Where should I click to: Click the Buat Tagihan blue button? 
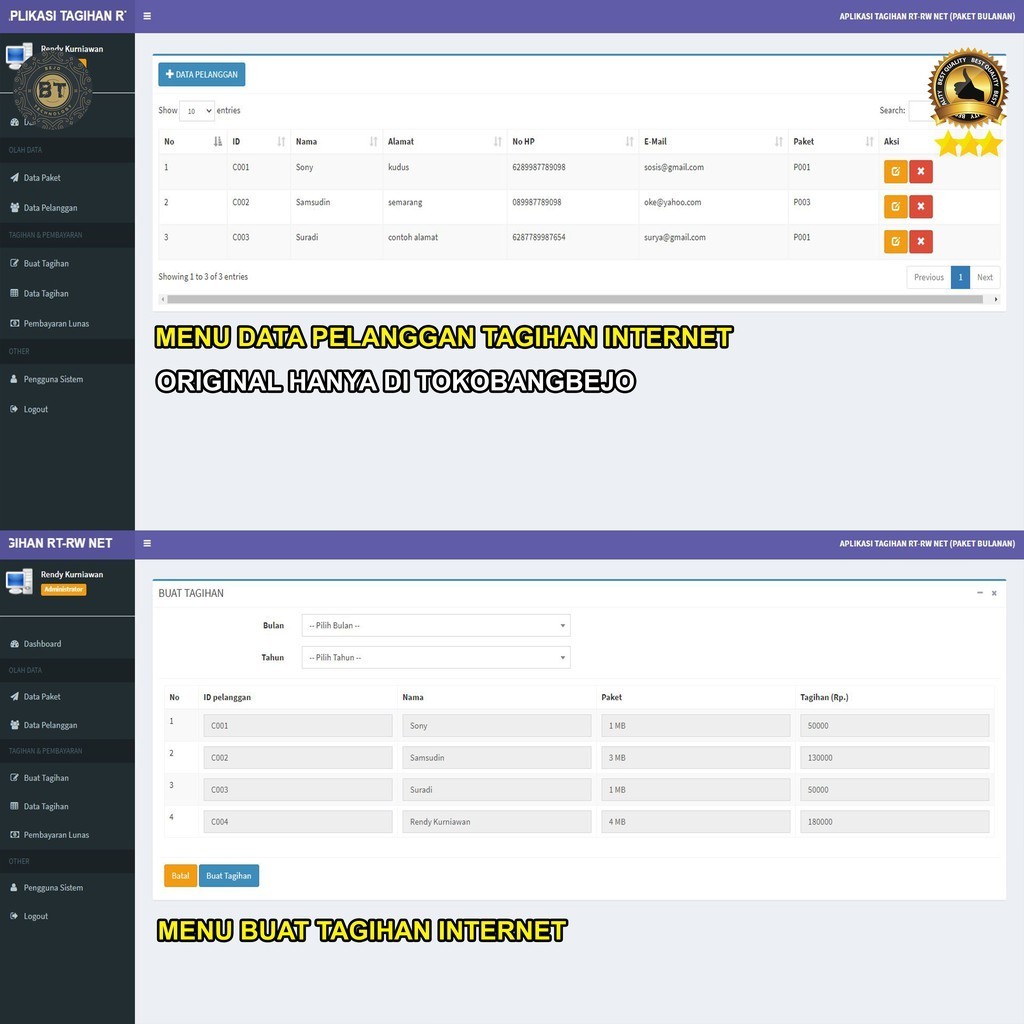click(x=229, y=876)
